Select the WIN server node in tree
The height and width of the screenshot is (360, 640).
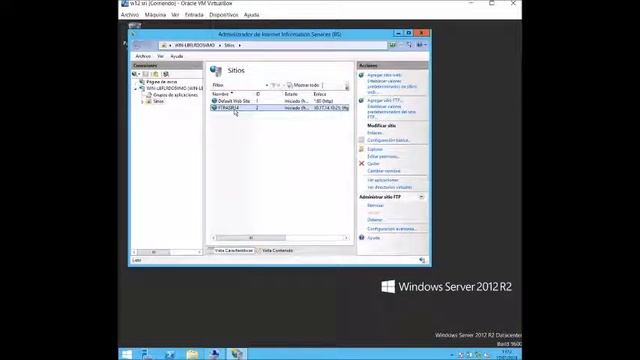pyautogui.click(x=174, y=88)
